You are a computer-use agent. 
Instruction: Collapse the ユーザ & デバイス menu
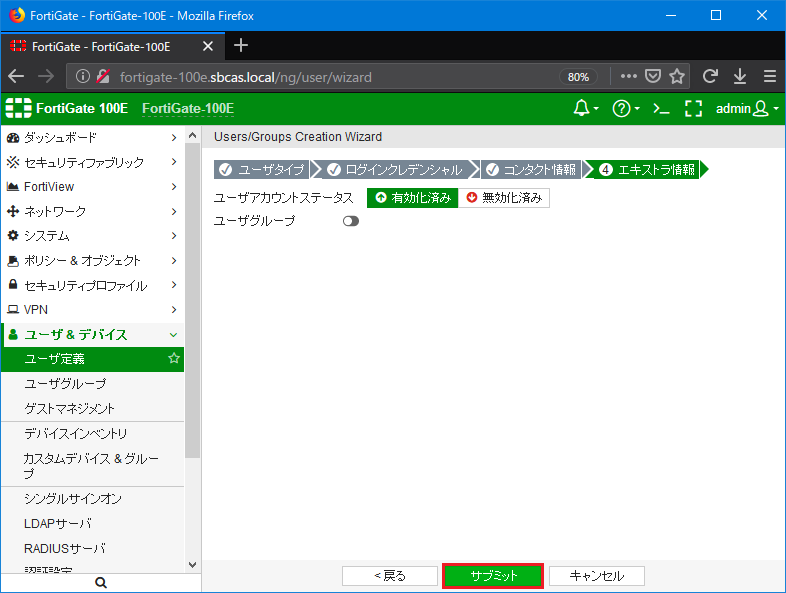[x=92, y=334]
